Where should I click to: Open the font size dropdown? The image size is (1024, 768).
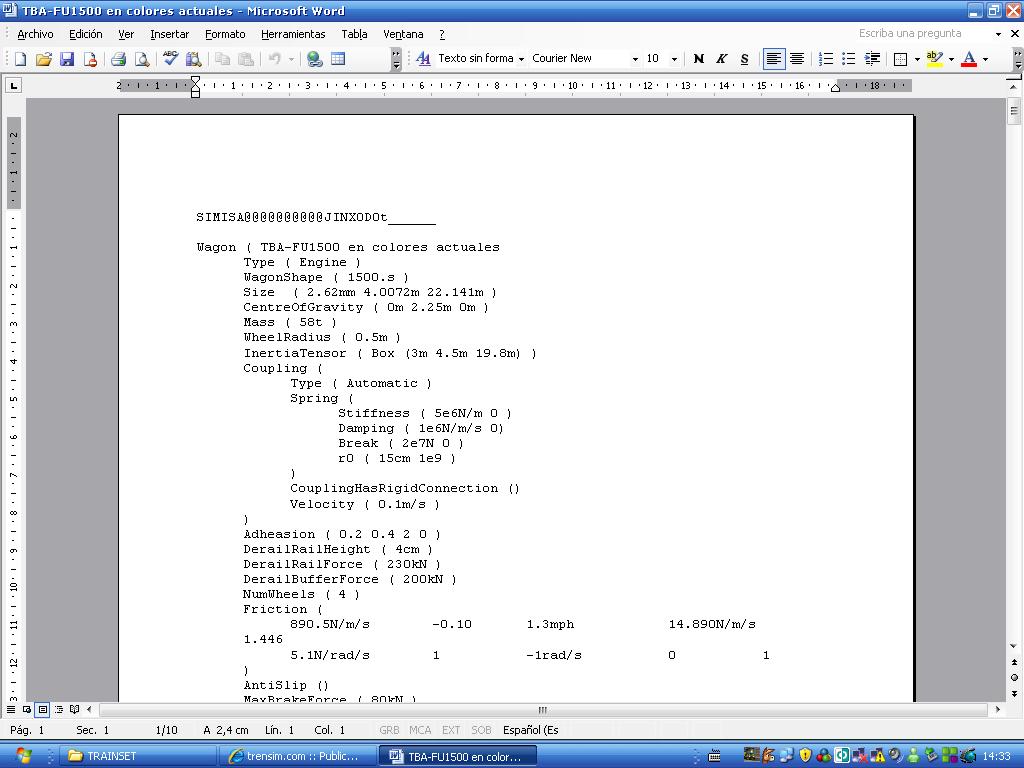click(x=674, y=59)
